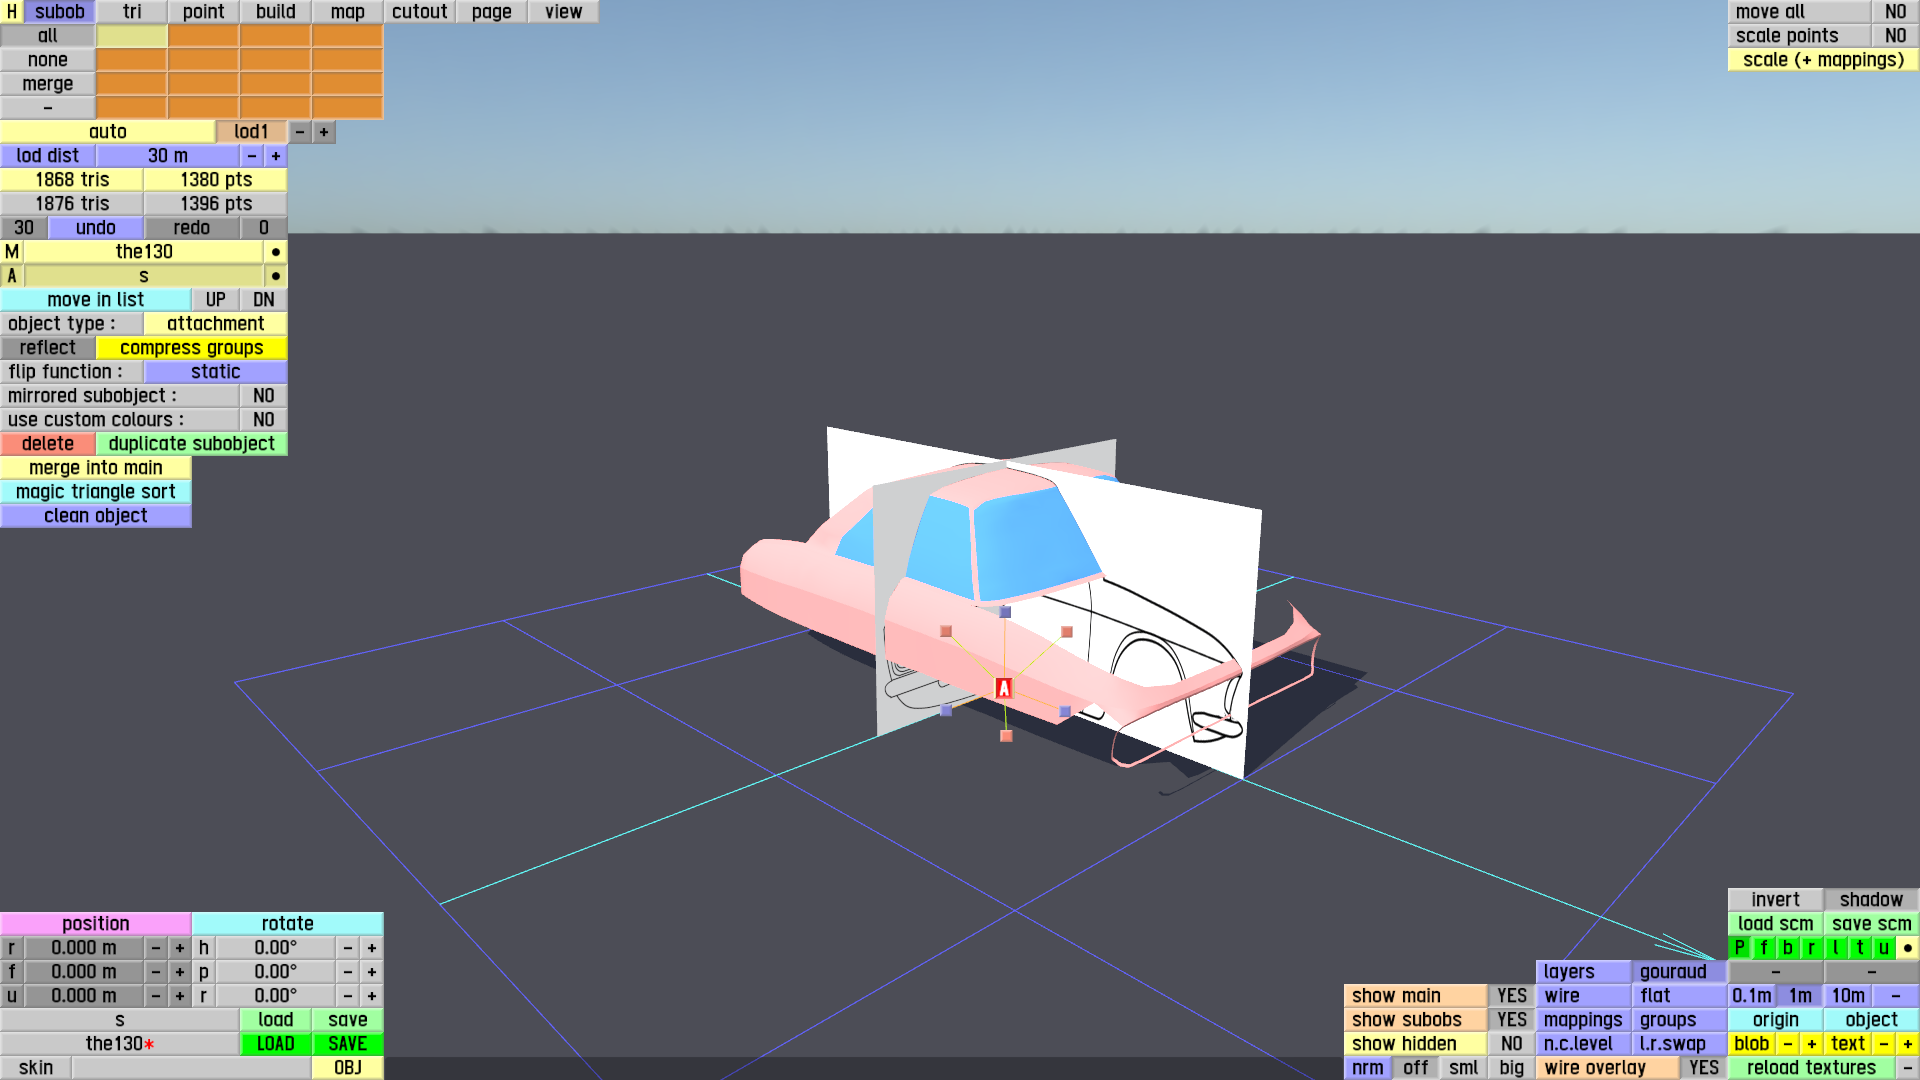
Task: Select the f front view button
Action: [1763, 948]
